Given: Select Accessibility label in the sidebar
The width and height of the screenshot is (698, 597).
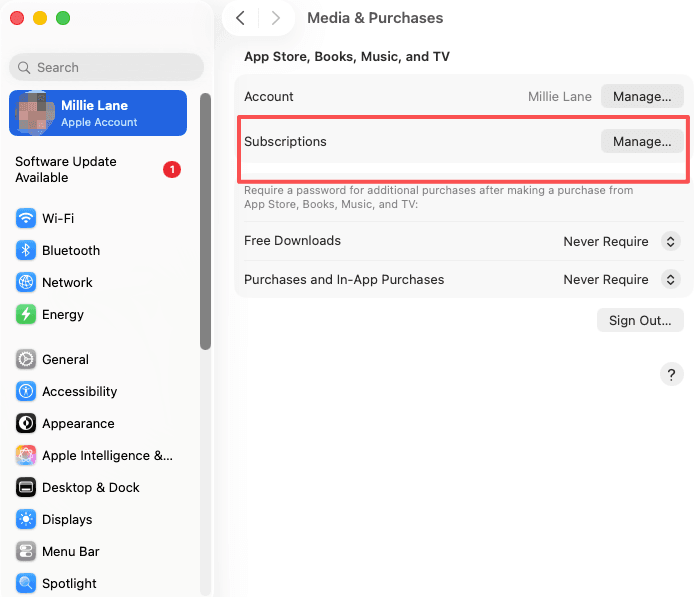Looking at the screenshot, I should click(80, 392).
